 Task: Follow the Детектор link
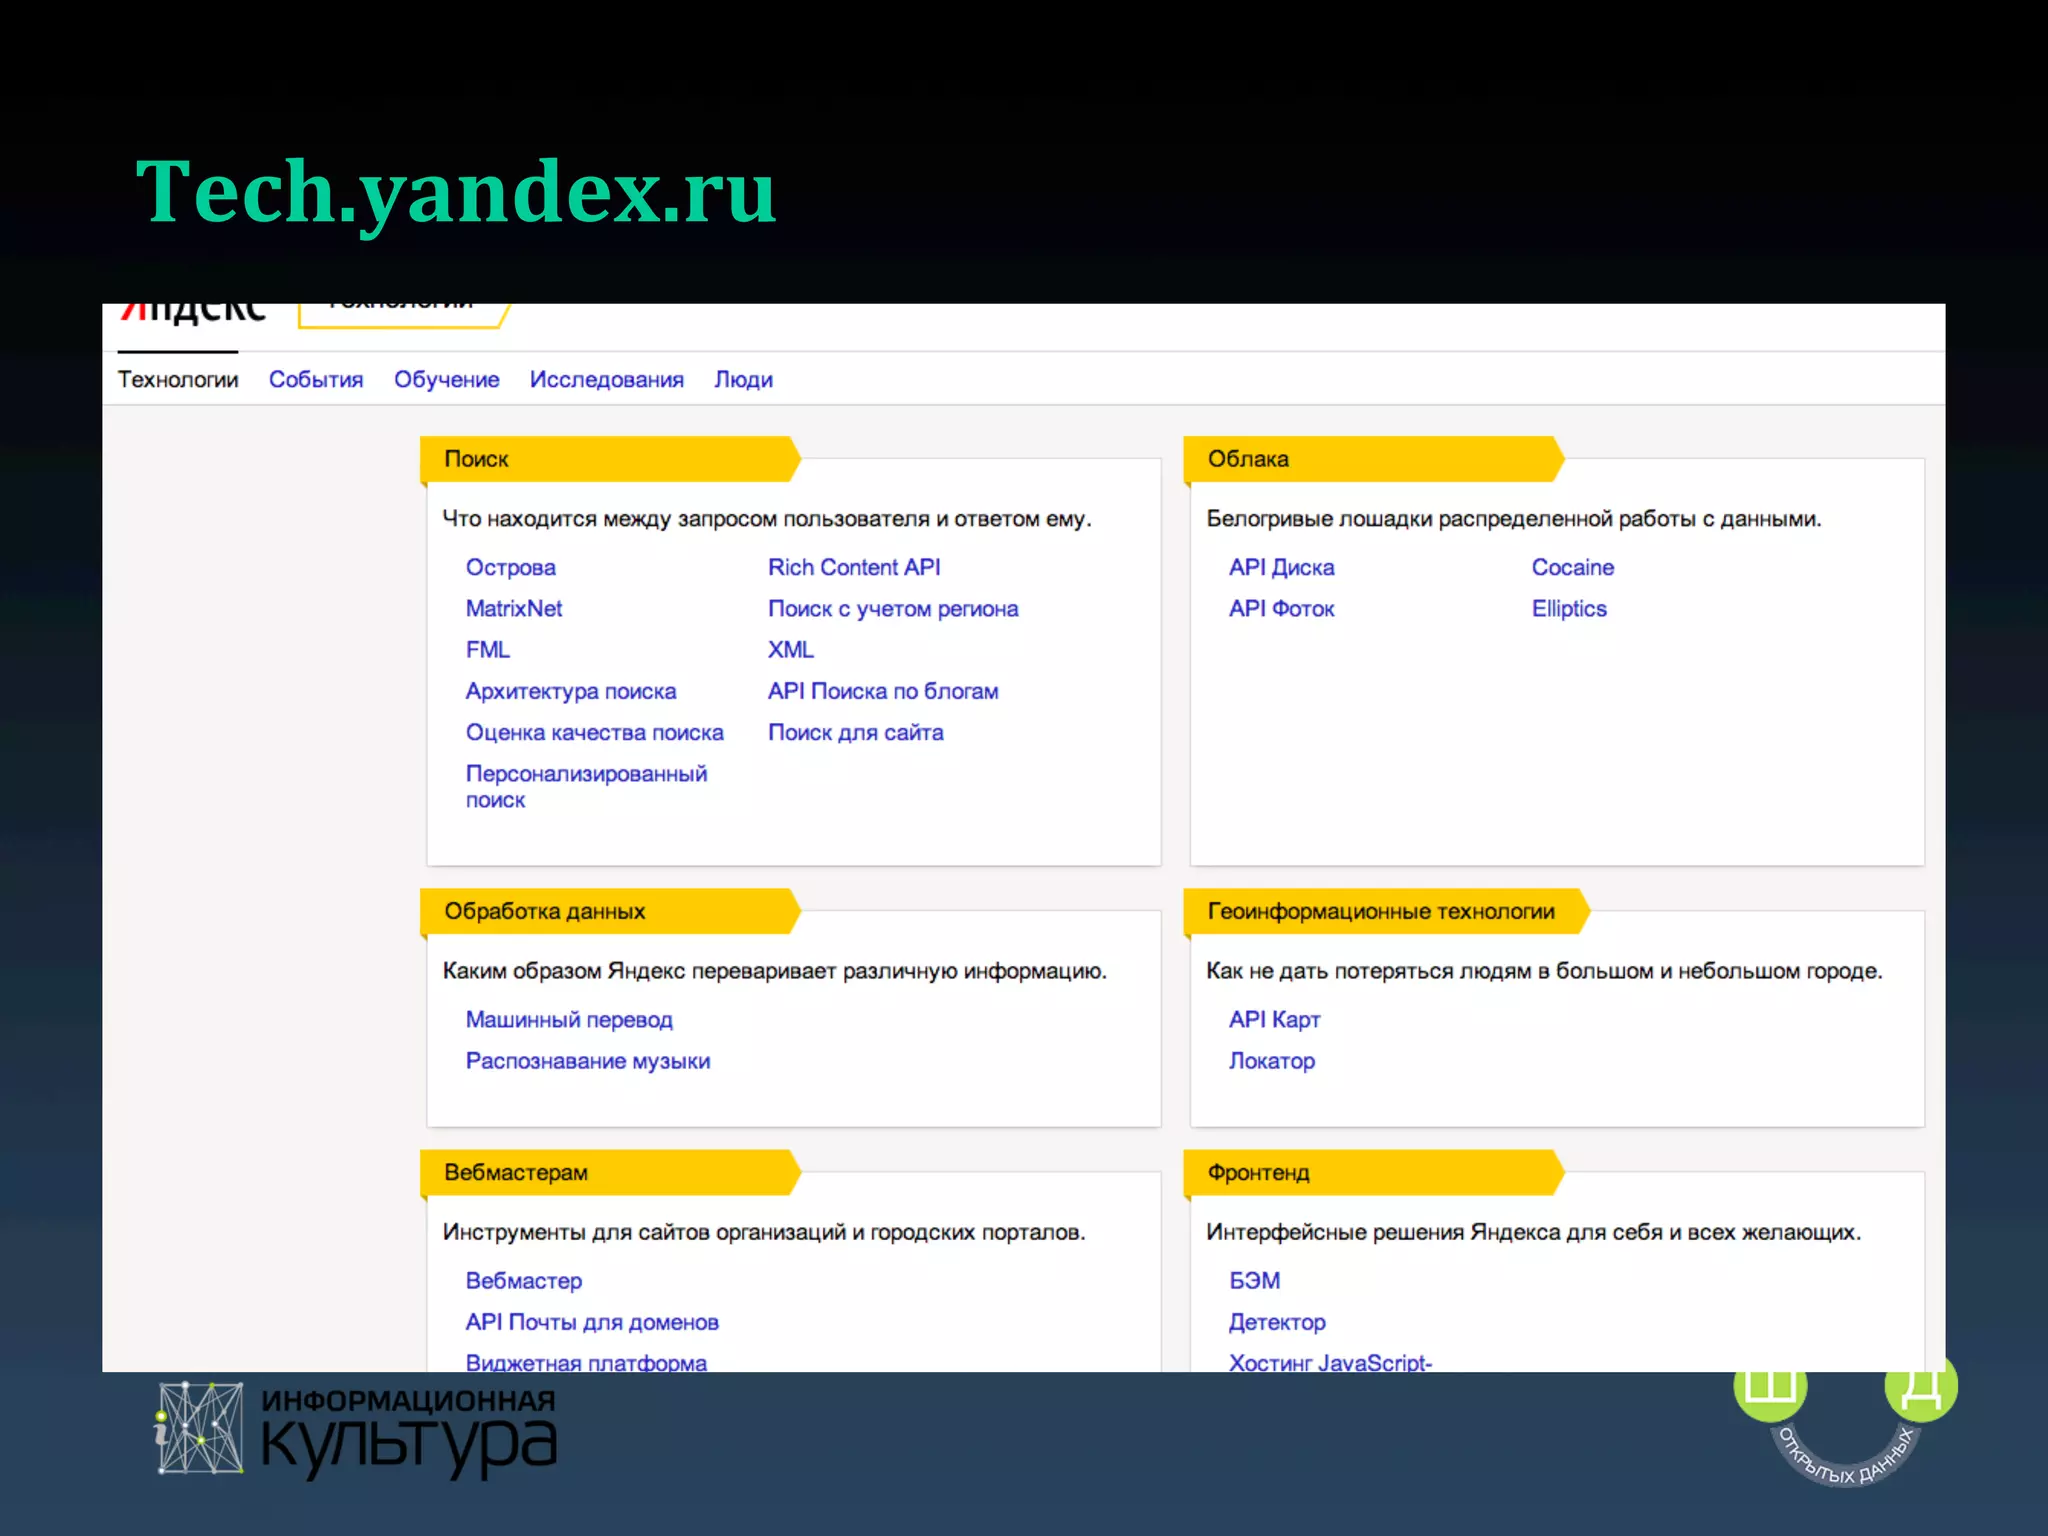[x=1277, y=1322]
